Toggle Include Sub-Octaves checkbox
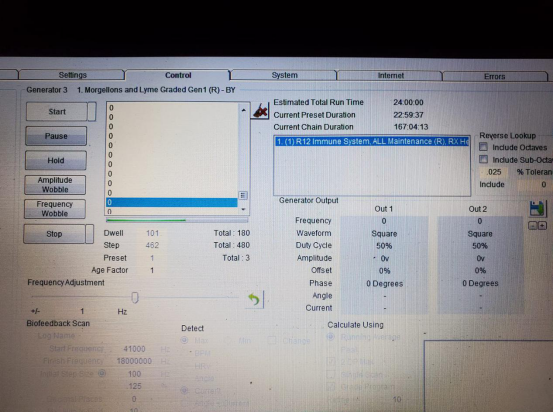 click(x=483, y=159)
